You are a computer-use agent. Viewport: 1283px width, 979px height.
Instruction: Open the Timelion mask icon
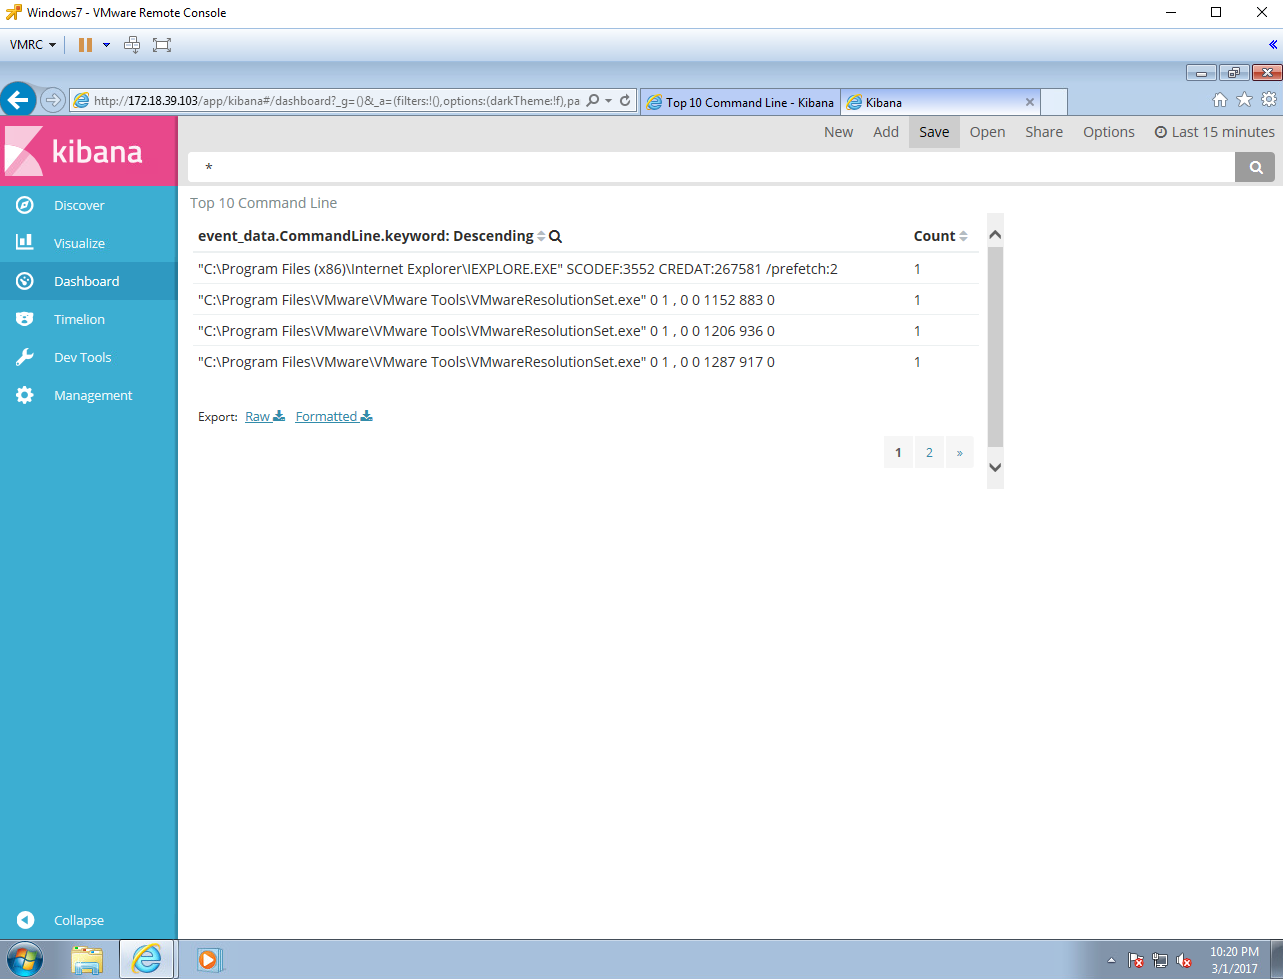pos(25,319)
